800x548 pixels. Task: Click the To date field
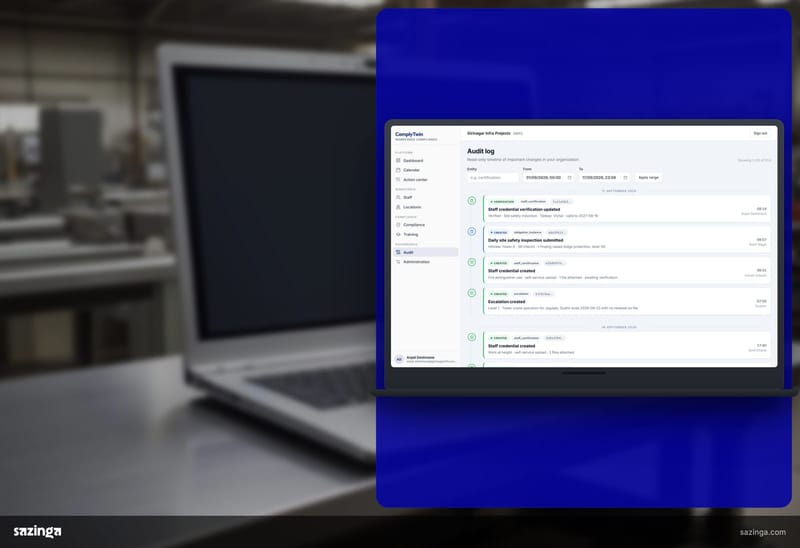tap(604, 178)
